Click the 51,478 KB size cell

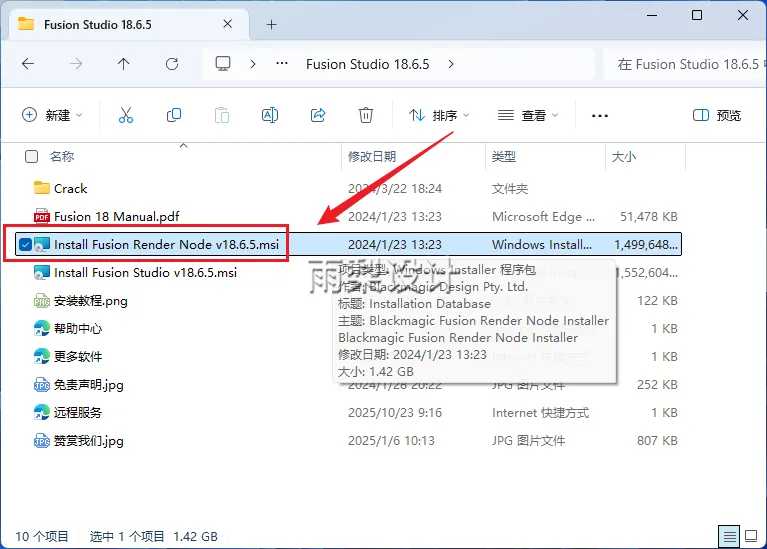click(649, 216)
